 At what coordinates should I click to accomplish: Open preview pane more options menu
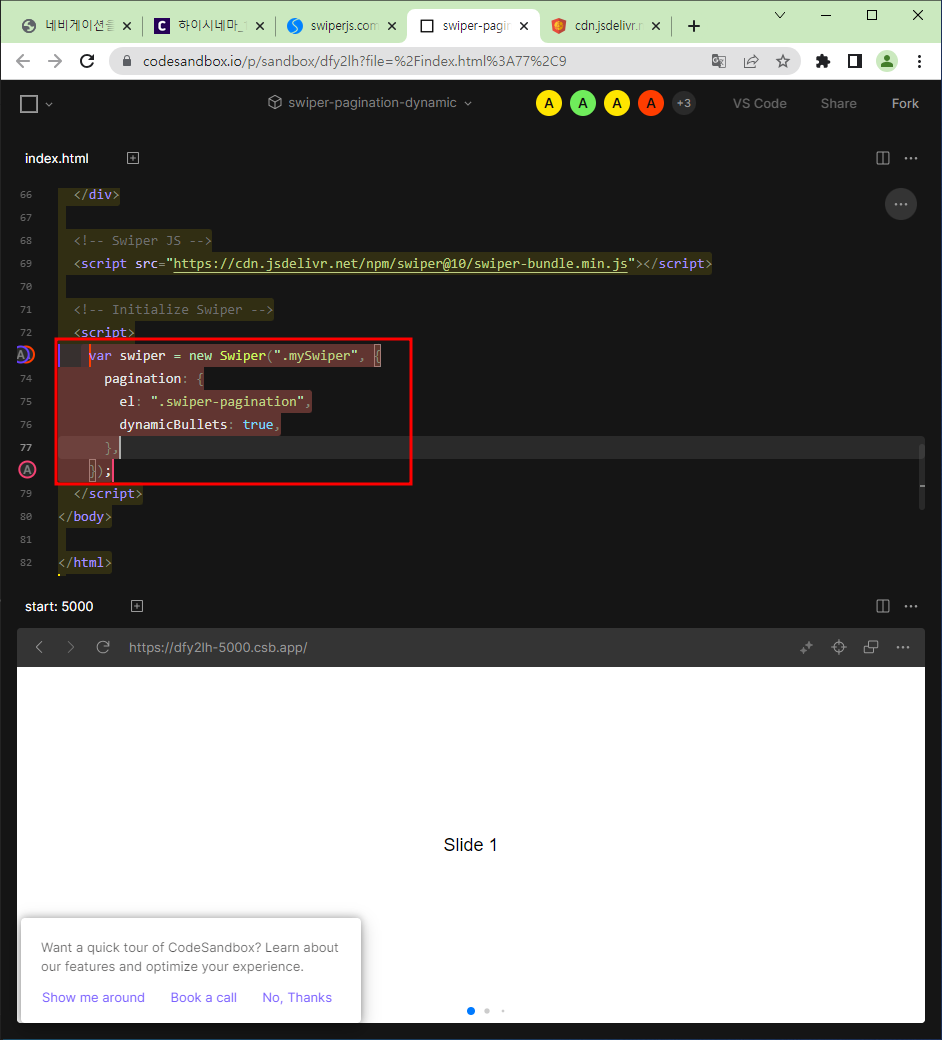point(911,606)
